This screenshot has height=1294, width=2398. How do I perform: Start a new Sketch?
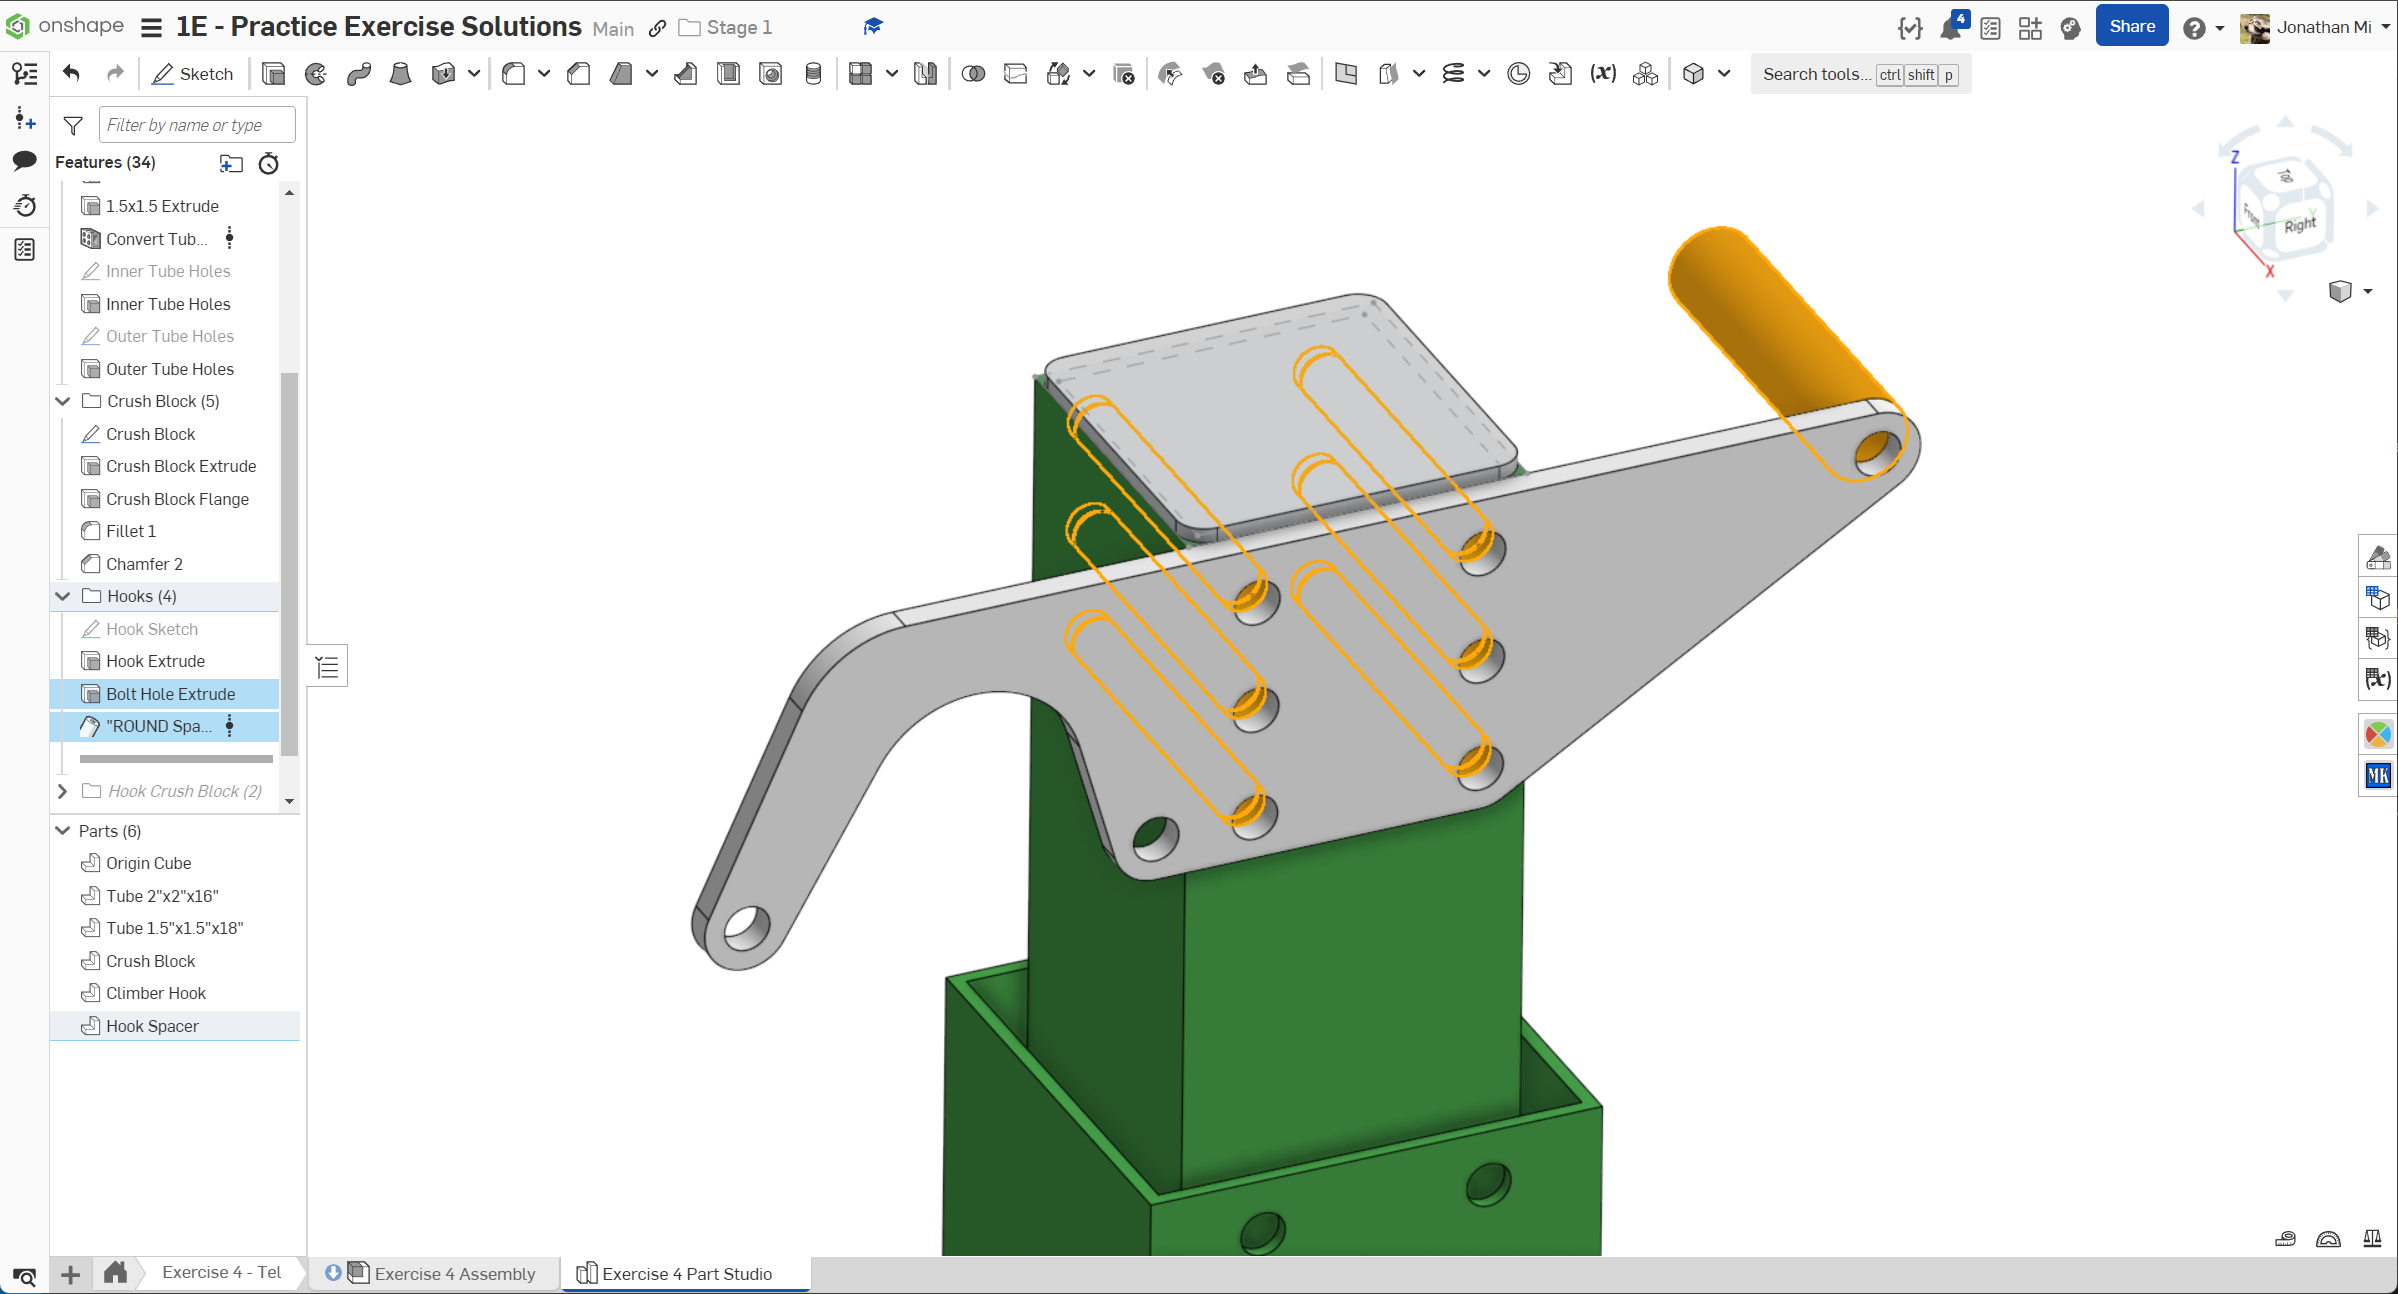click(192, 74)
